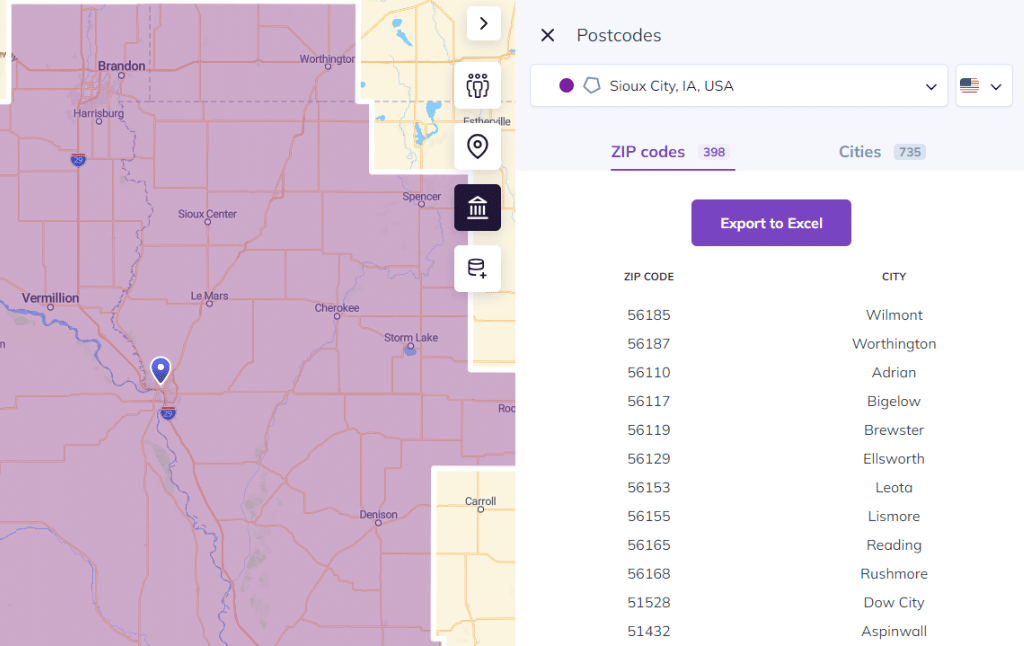Click the purple color dot for Sioux City
This screenshot has height=646, width=1024.
[566, 86]
